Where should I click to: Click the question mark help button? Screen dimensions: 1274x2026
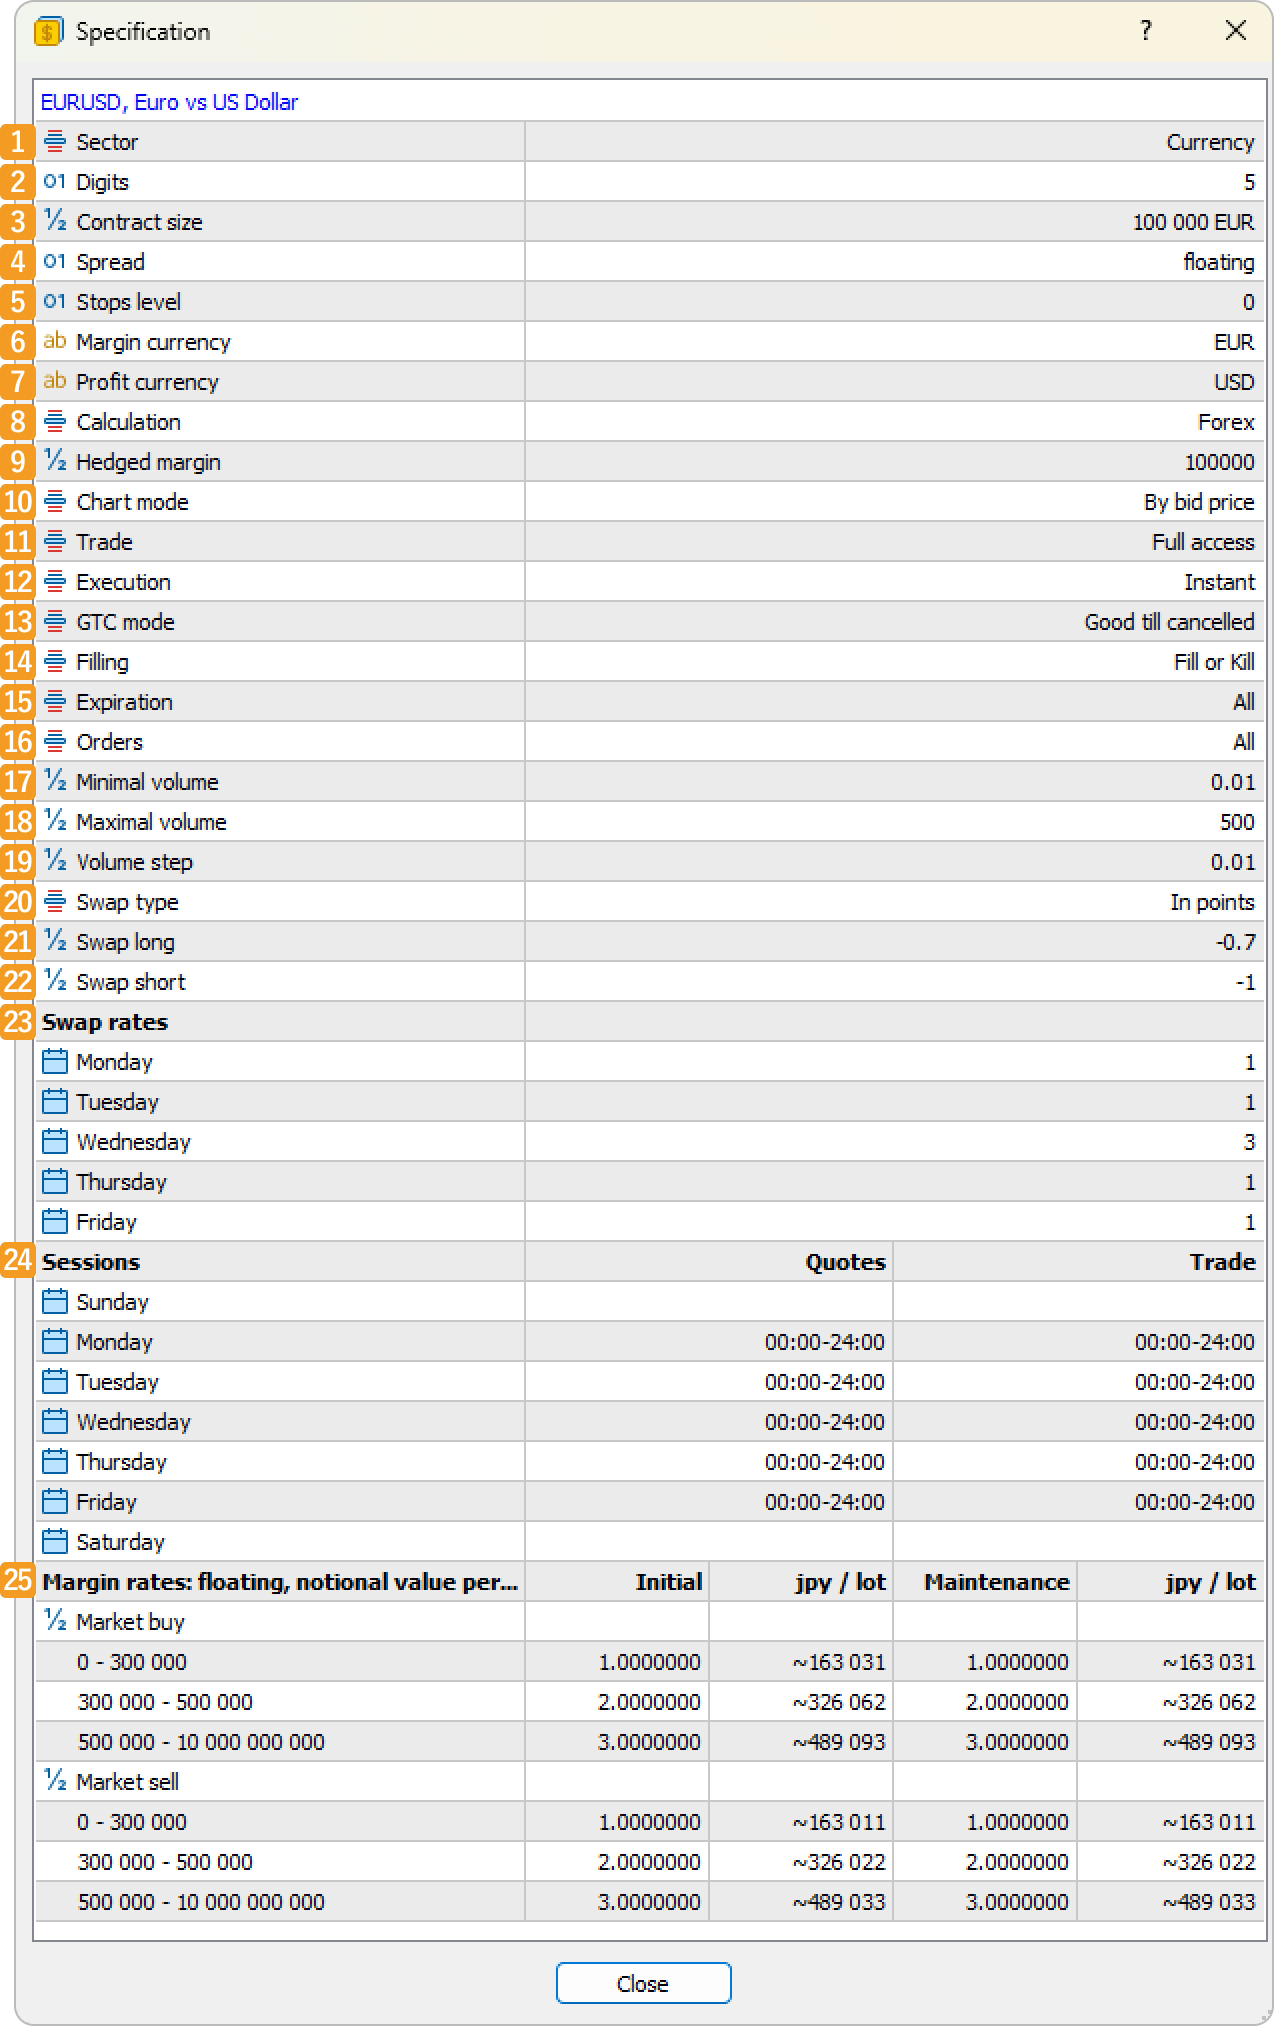[x=1146, y=31]
